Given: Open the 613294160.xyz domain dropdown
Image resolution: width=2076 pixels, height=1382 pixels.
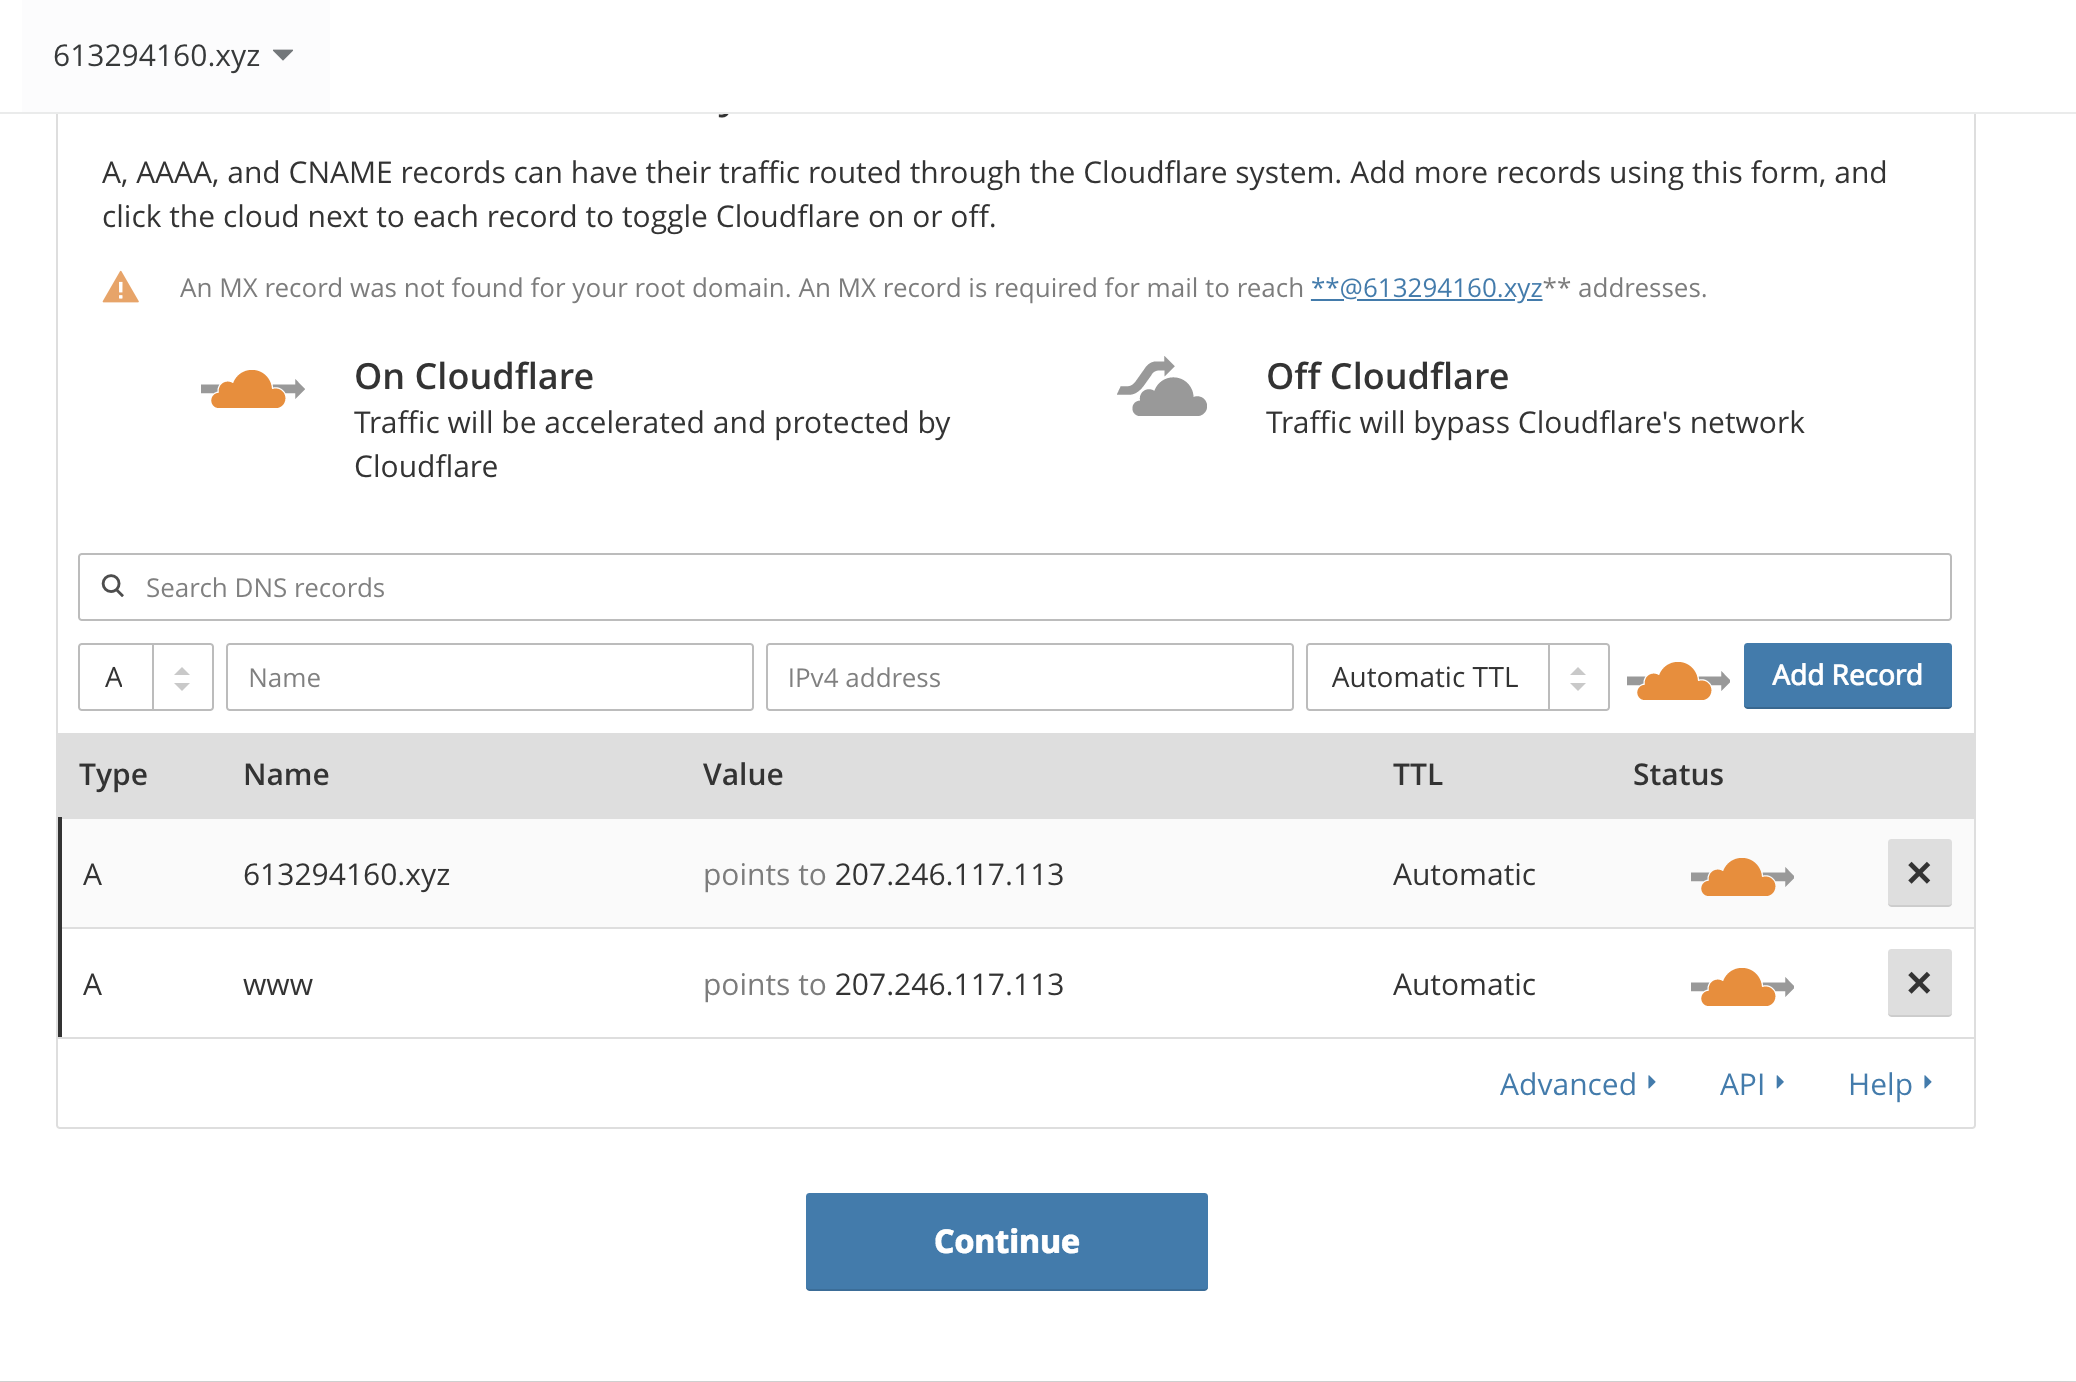Looking at the screenshot, I should (173, 55).
